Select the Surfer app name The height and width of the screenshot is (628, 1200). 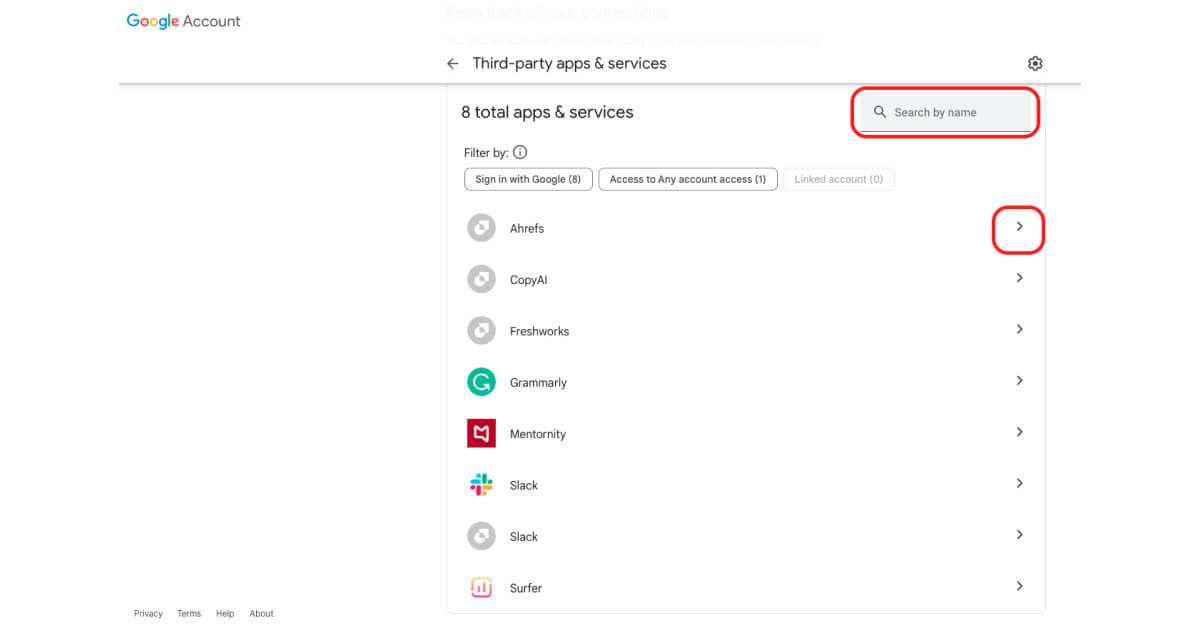pyautogui.click(x=526, y=588)
